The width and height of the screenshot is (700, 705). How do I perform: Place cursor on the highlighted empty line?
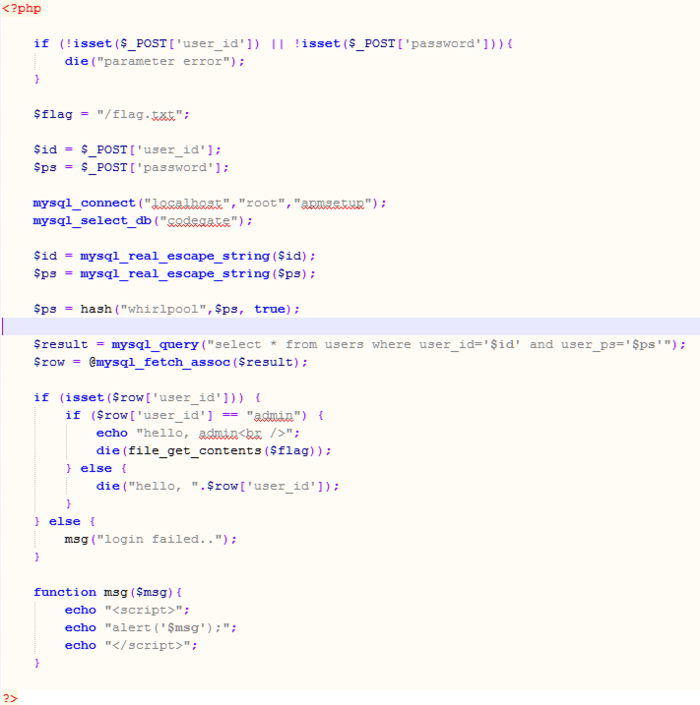click(350, 326)
